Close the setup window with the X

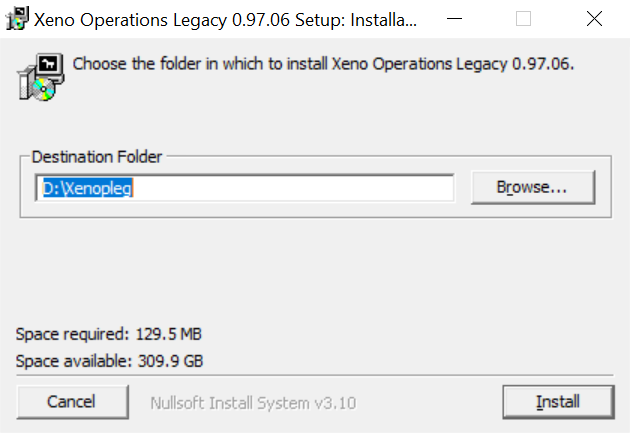click(594, 18)
